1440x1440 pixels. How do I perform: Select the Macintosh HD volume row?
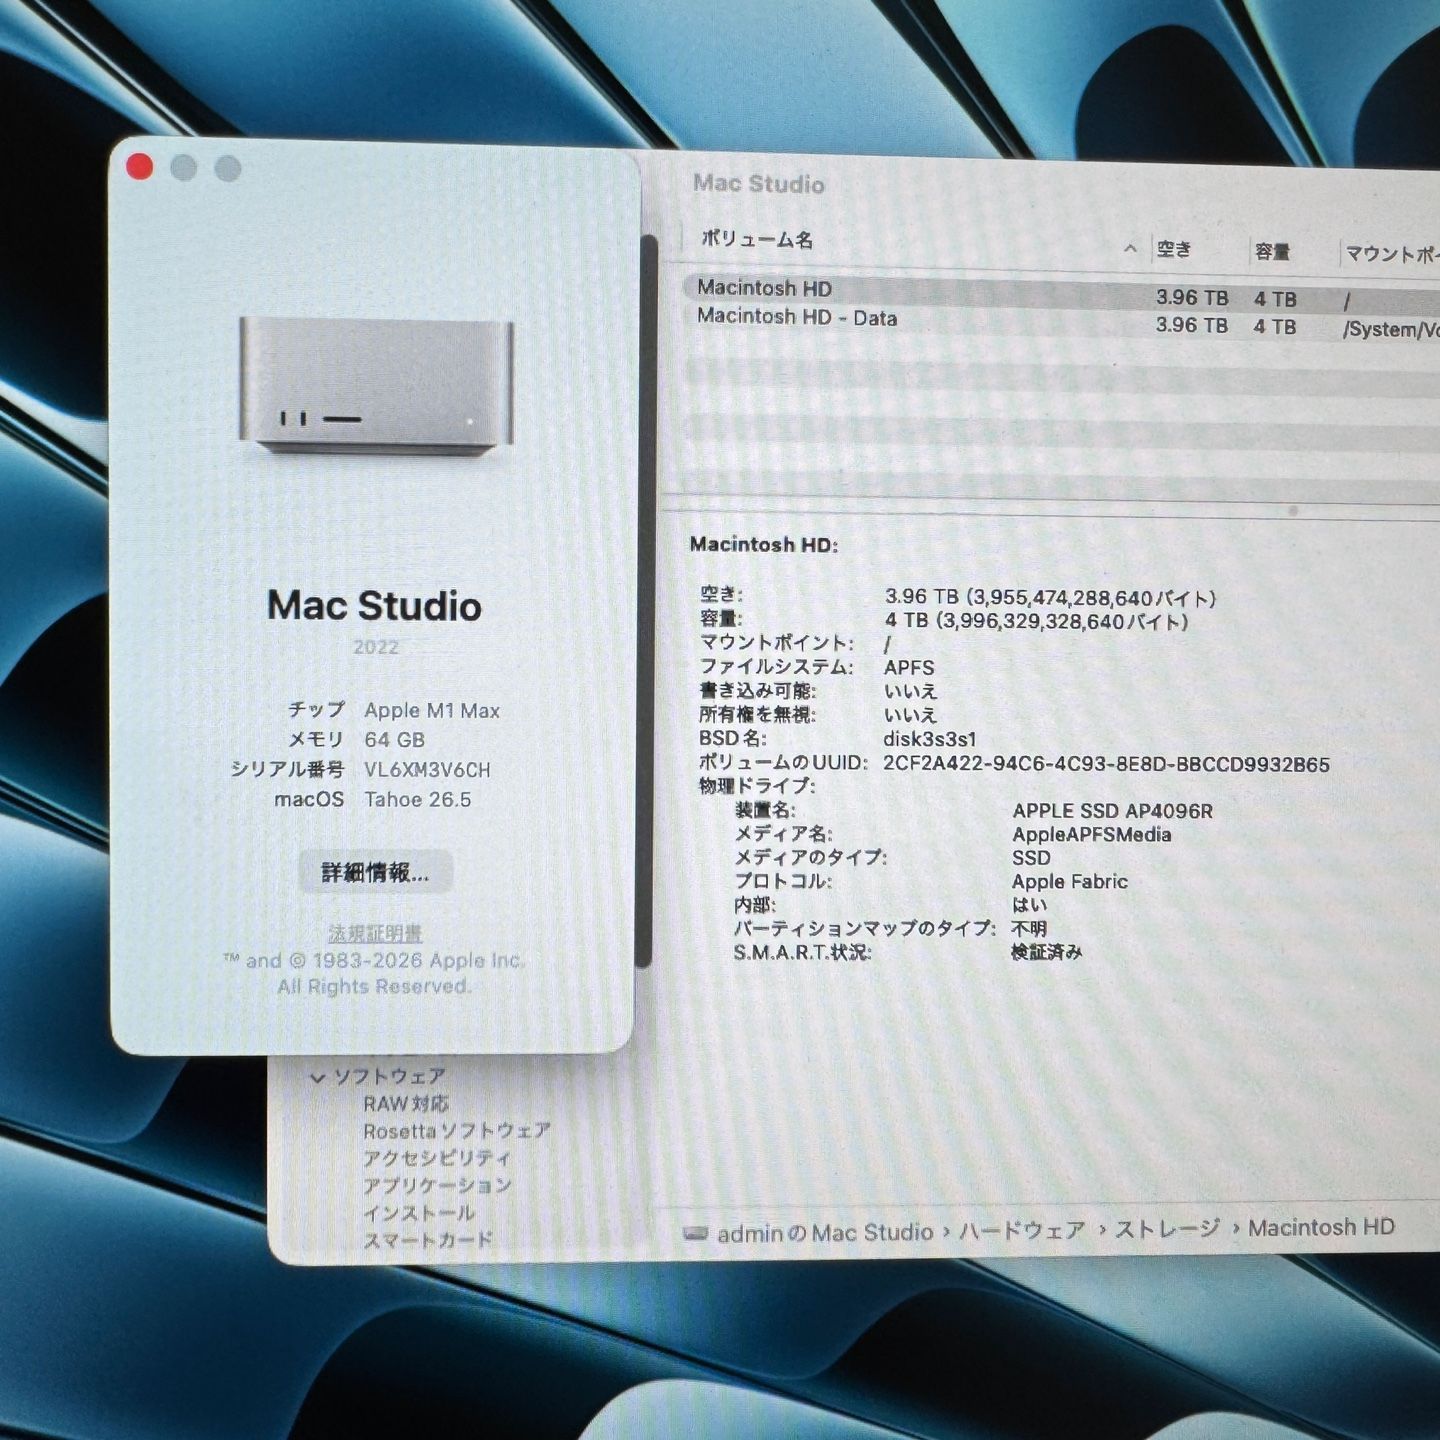pyautogui.click(x=1060, y=292)
